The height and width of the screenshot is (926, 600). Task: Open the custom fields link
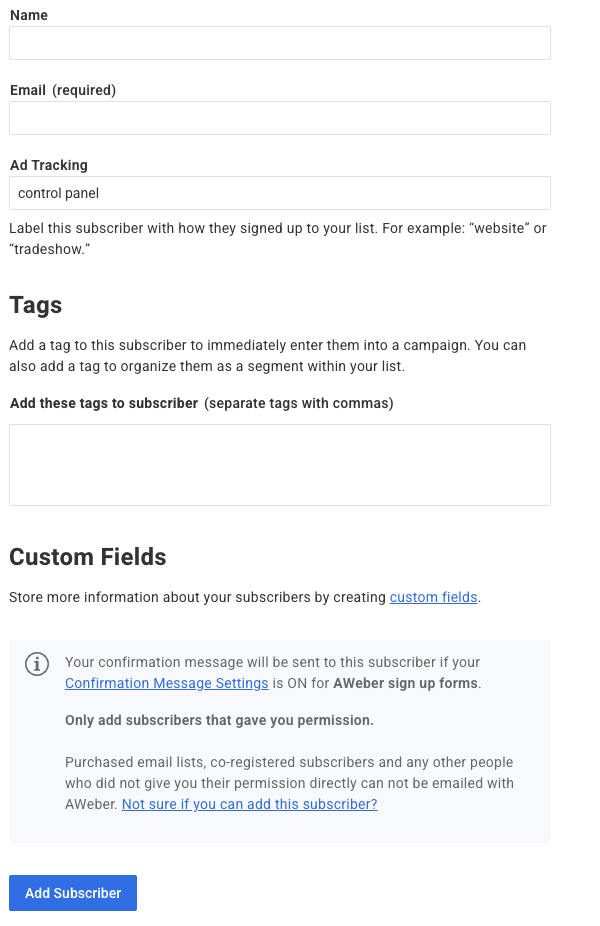pyautogui.click(x=433, y=597)
